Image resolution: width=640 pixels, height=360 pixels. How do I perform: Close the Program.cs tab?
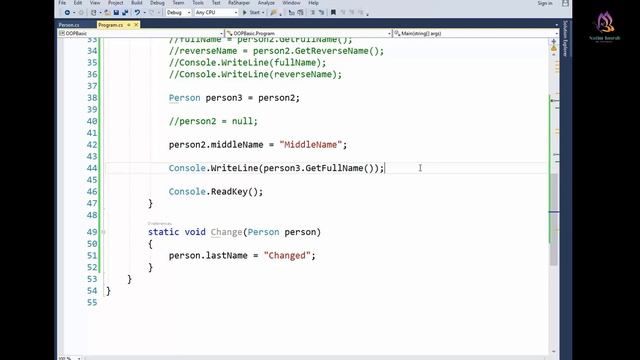pyautogui.click(x=136, y=25)
